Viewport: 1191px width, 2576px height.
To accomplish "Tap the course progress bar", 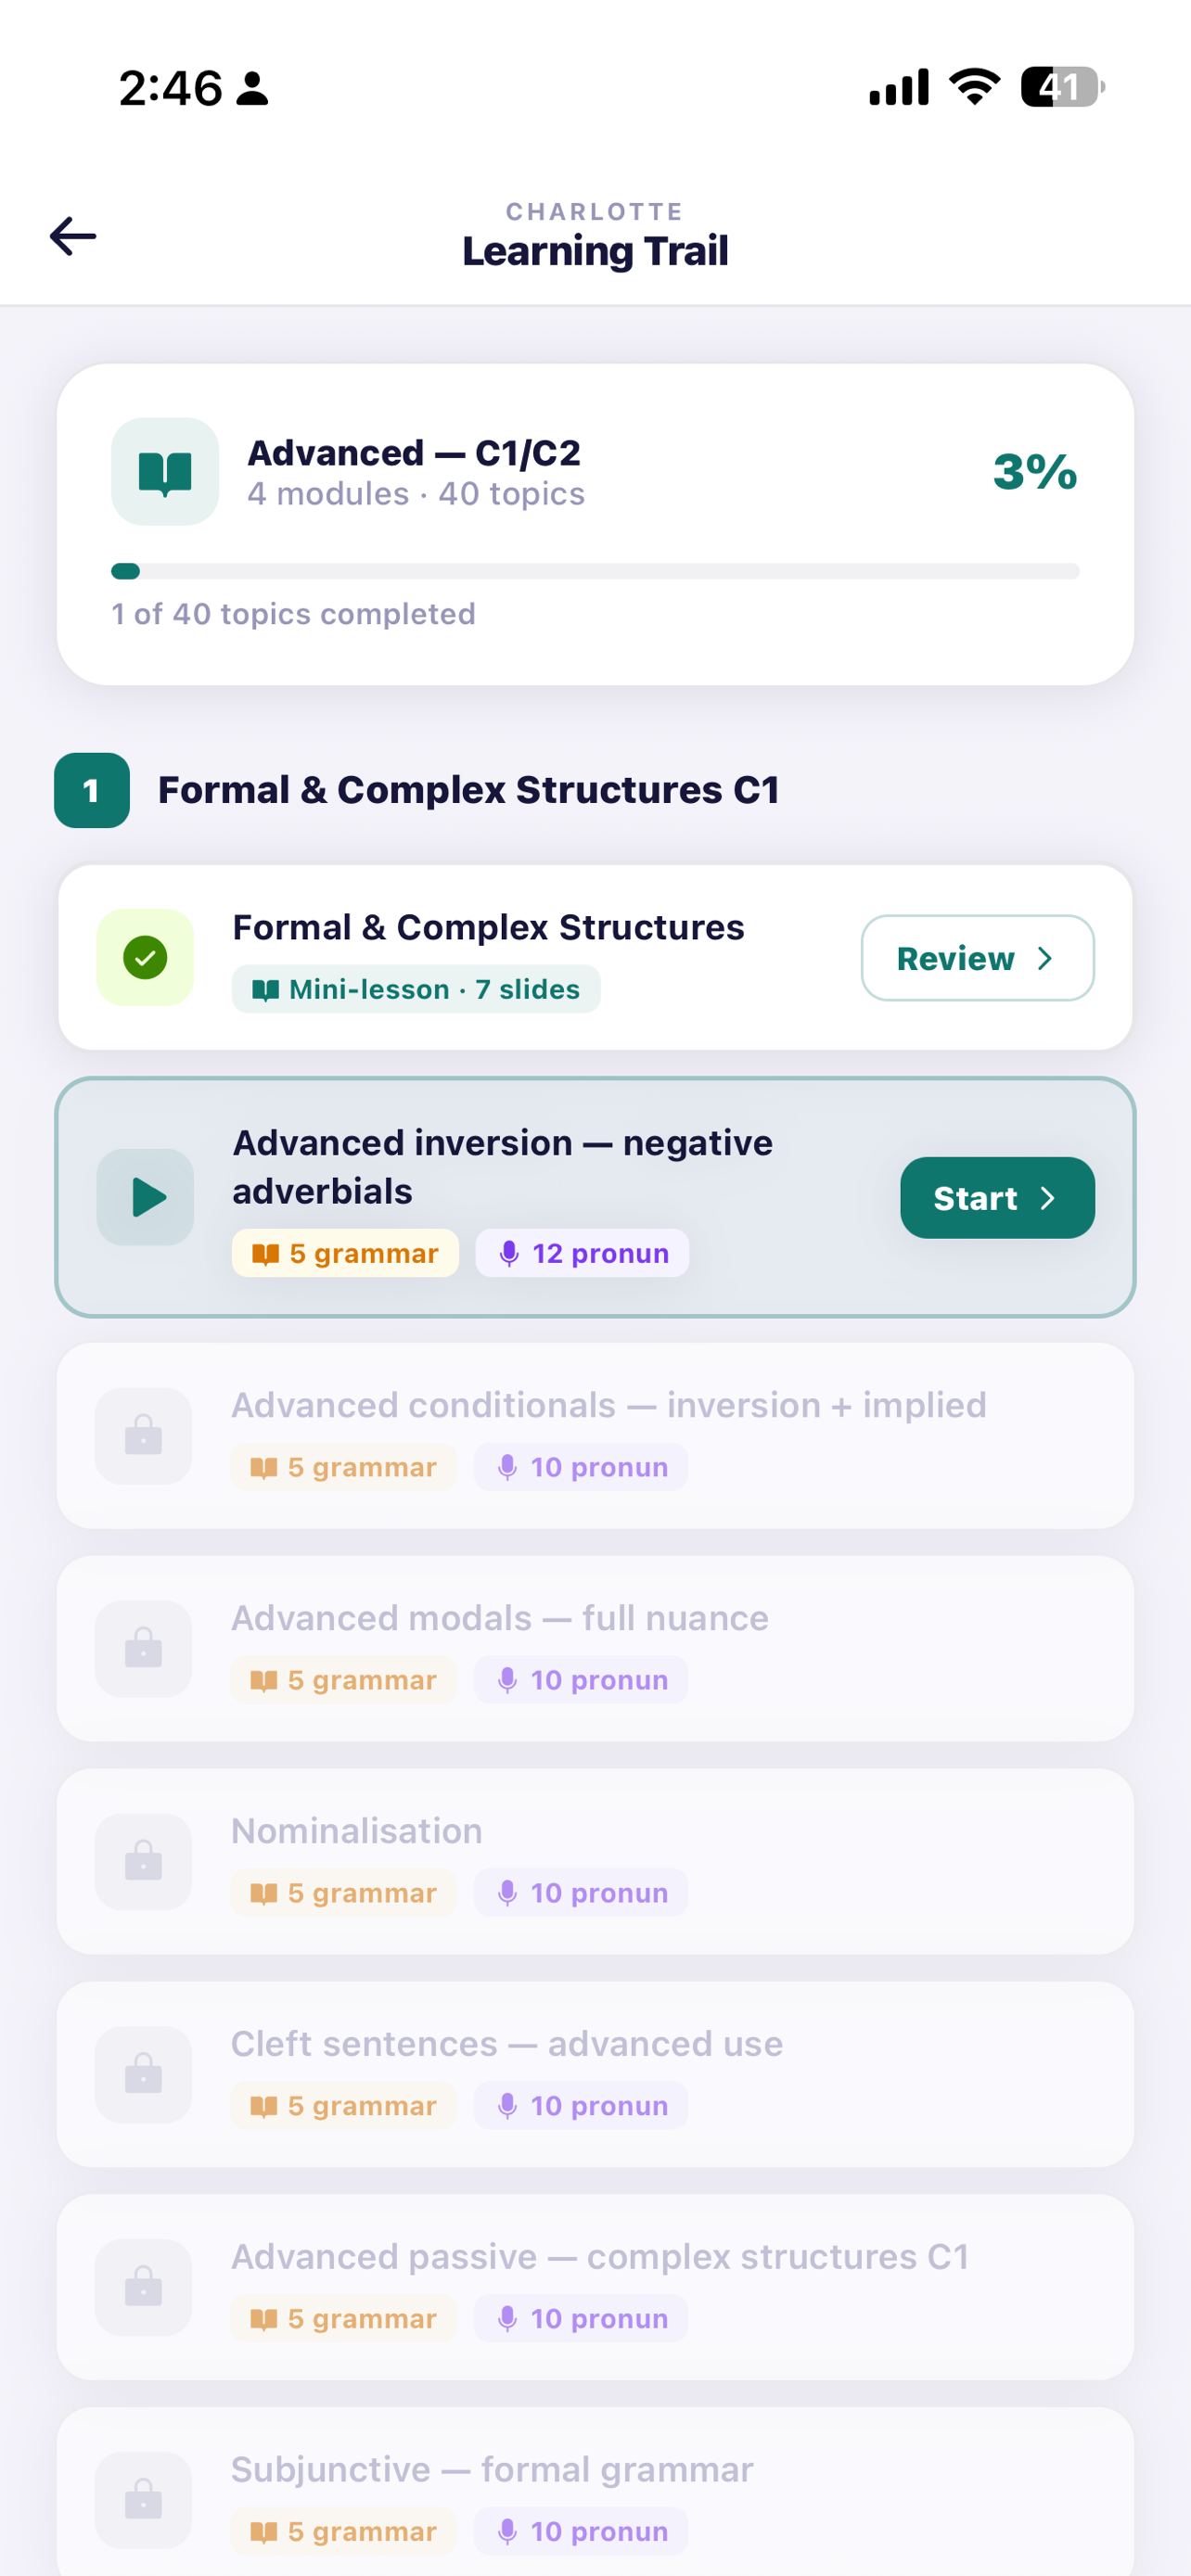I will pos(595,571).
